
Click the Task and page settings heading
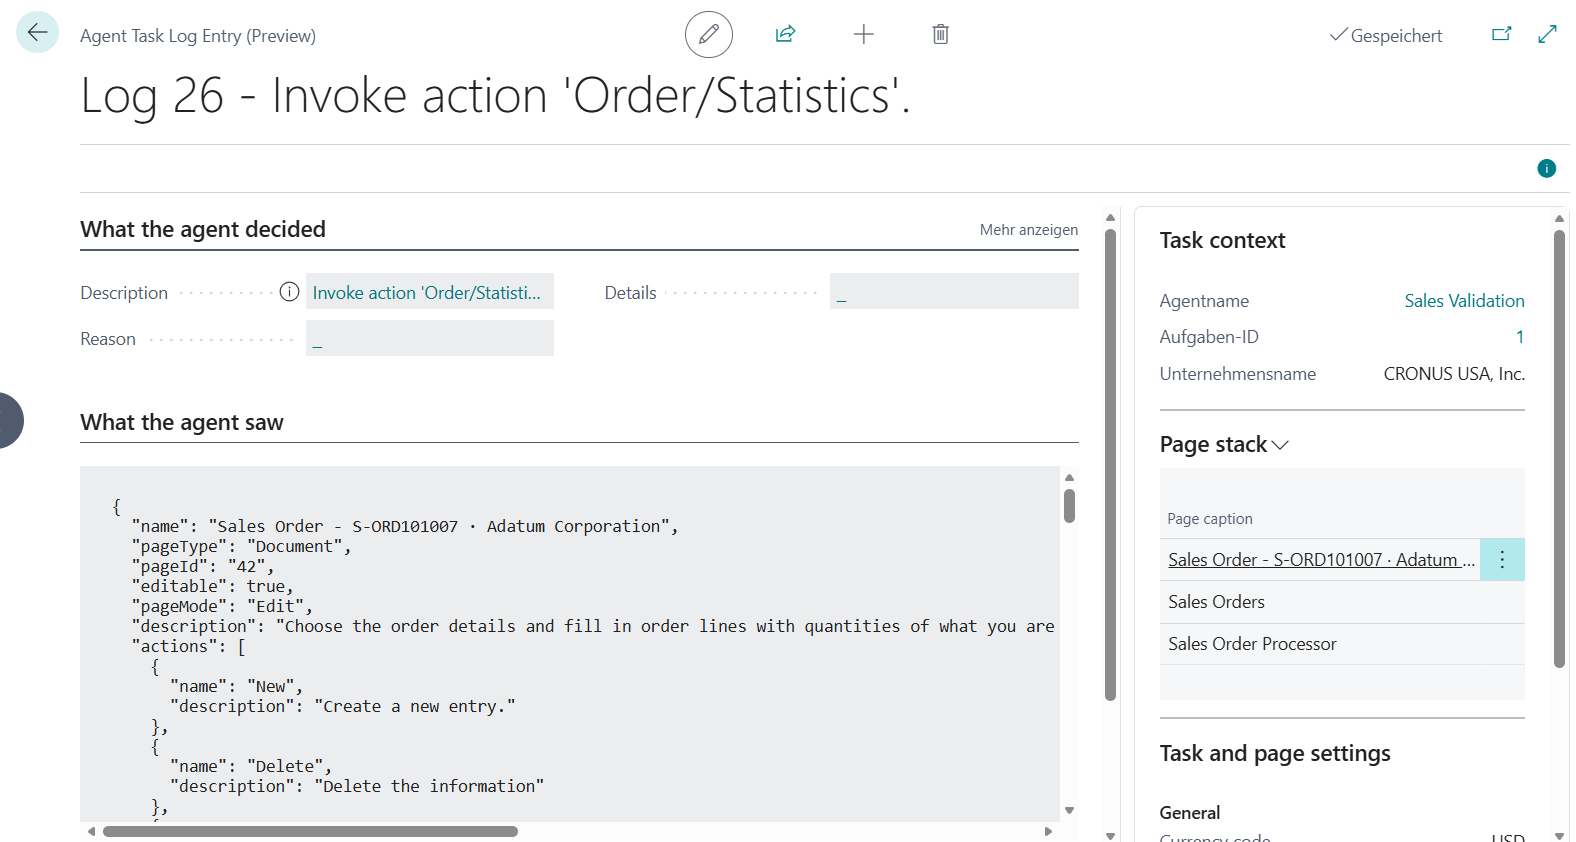tap(1275, 753)
